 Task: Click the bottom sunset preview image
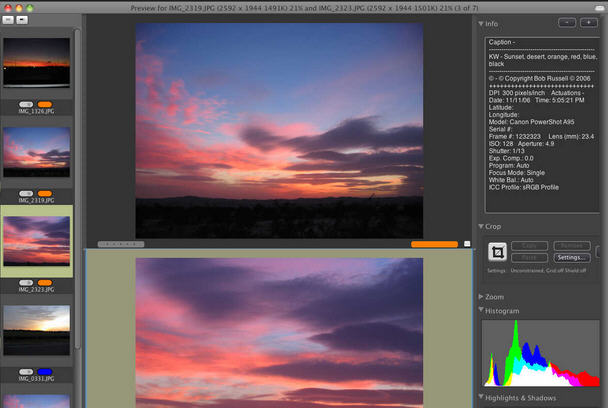(x=279, y=333)
